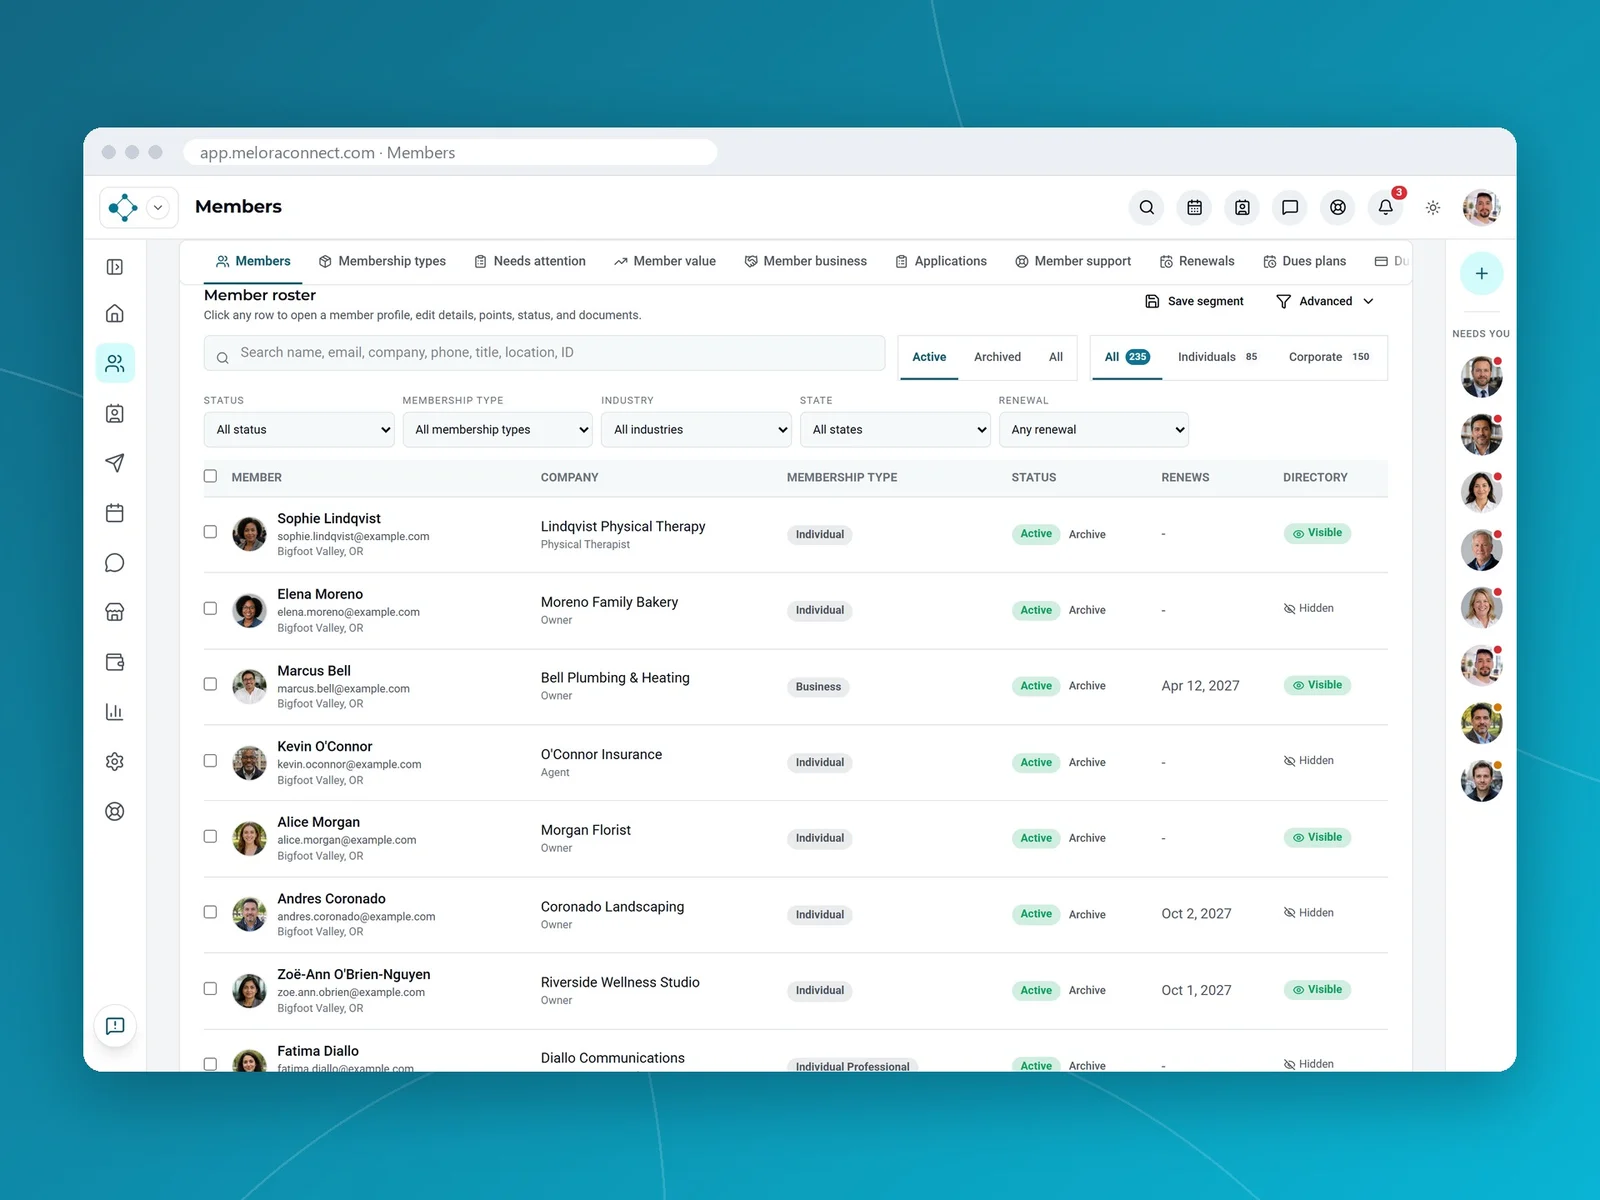Archive Kevin O'Connor via Archive link
Image resolution: width=1600 pixels, height=1200 pixels.
coord(1087,762)
